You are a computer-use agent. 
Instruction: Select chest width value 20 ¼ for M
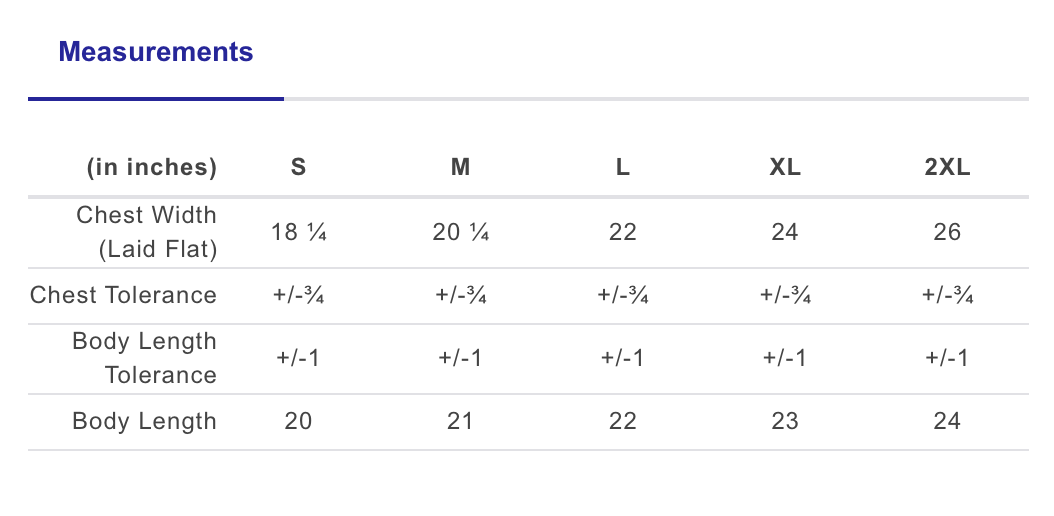[x=460, y=232]
